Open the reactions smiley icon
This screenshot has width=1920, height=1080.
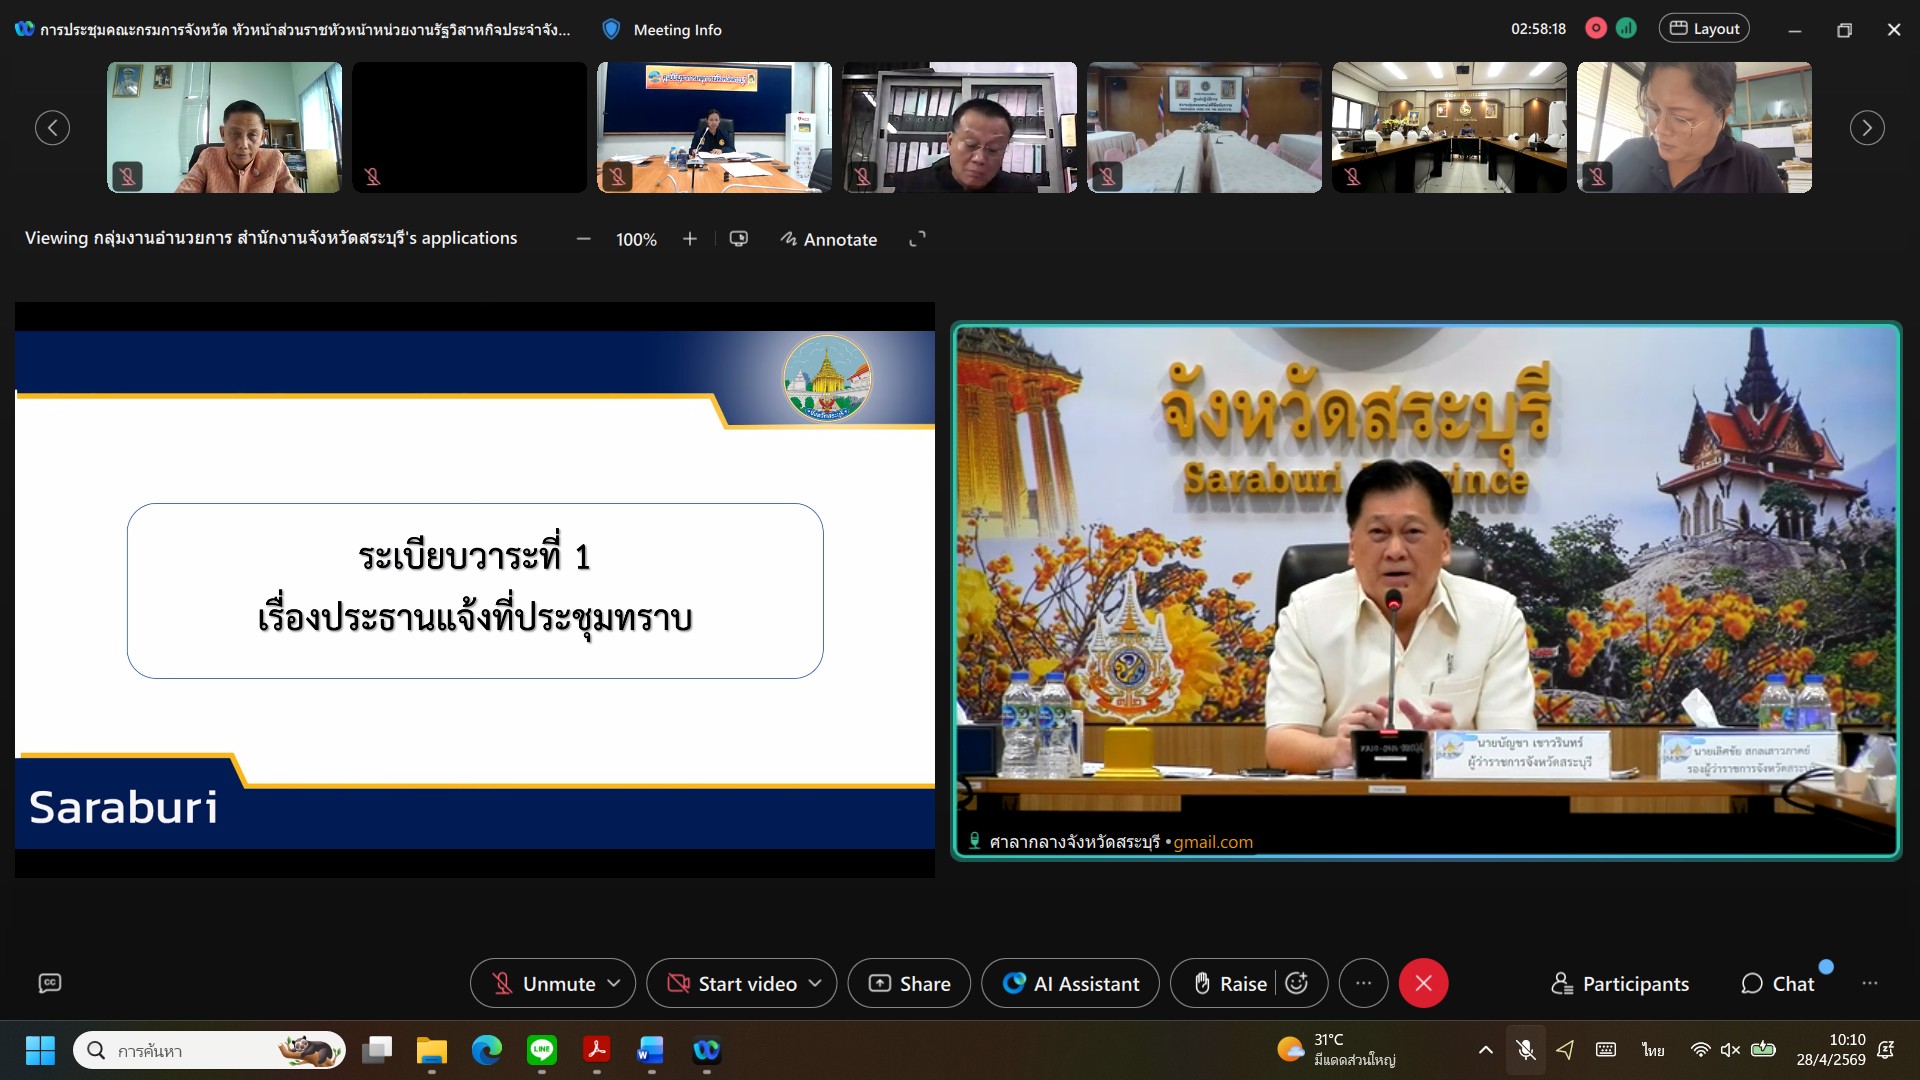click(1297, 984)
